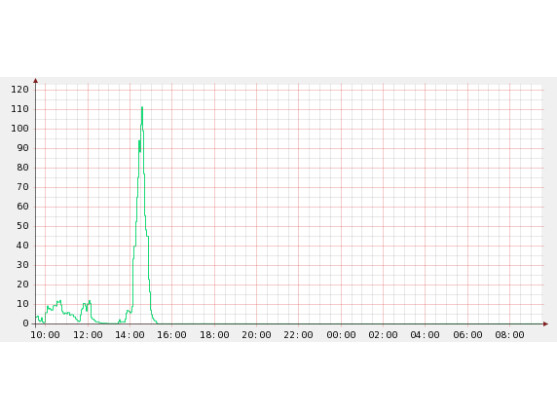Screen dimensions: 557x418
Task: Click the 14:00 time axis label
Action: [130, 335]
